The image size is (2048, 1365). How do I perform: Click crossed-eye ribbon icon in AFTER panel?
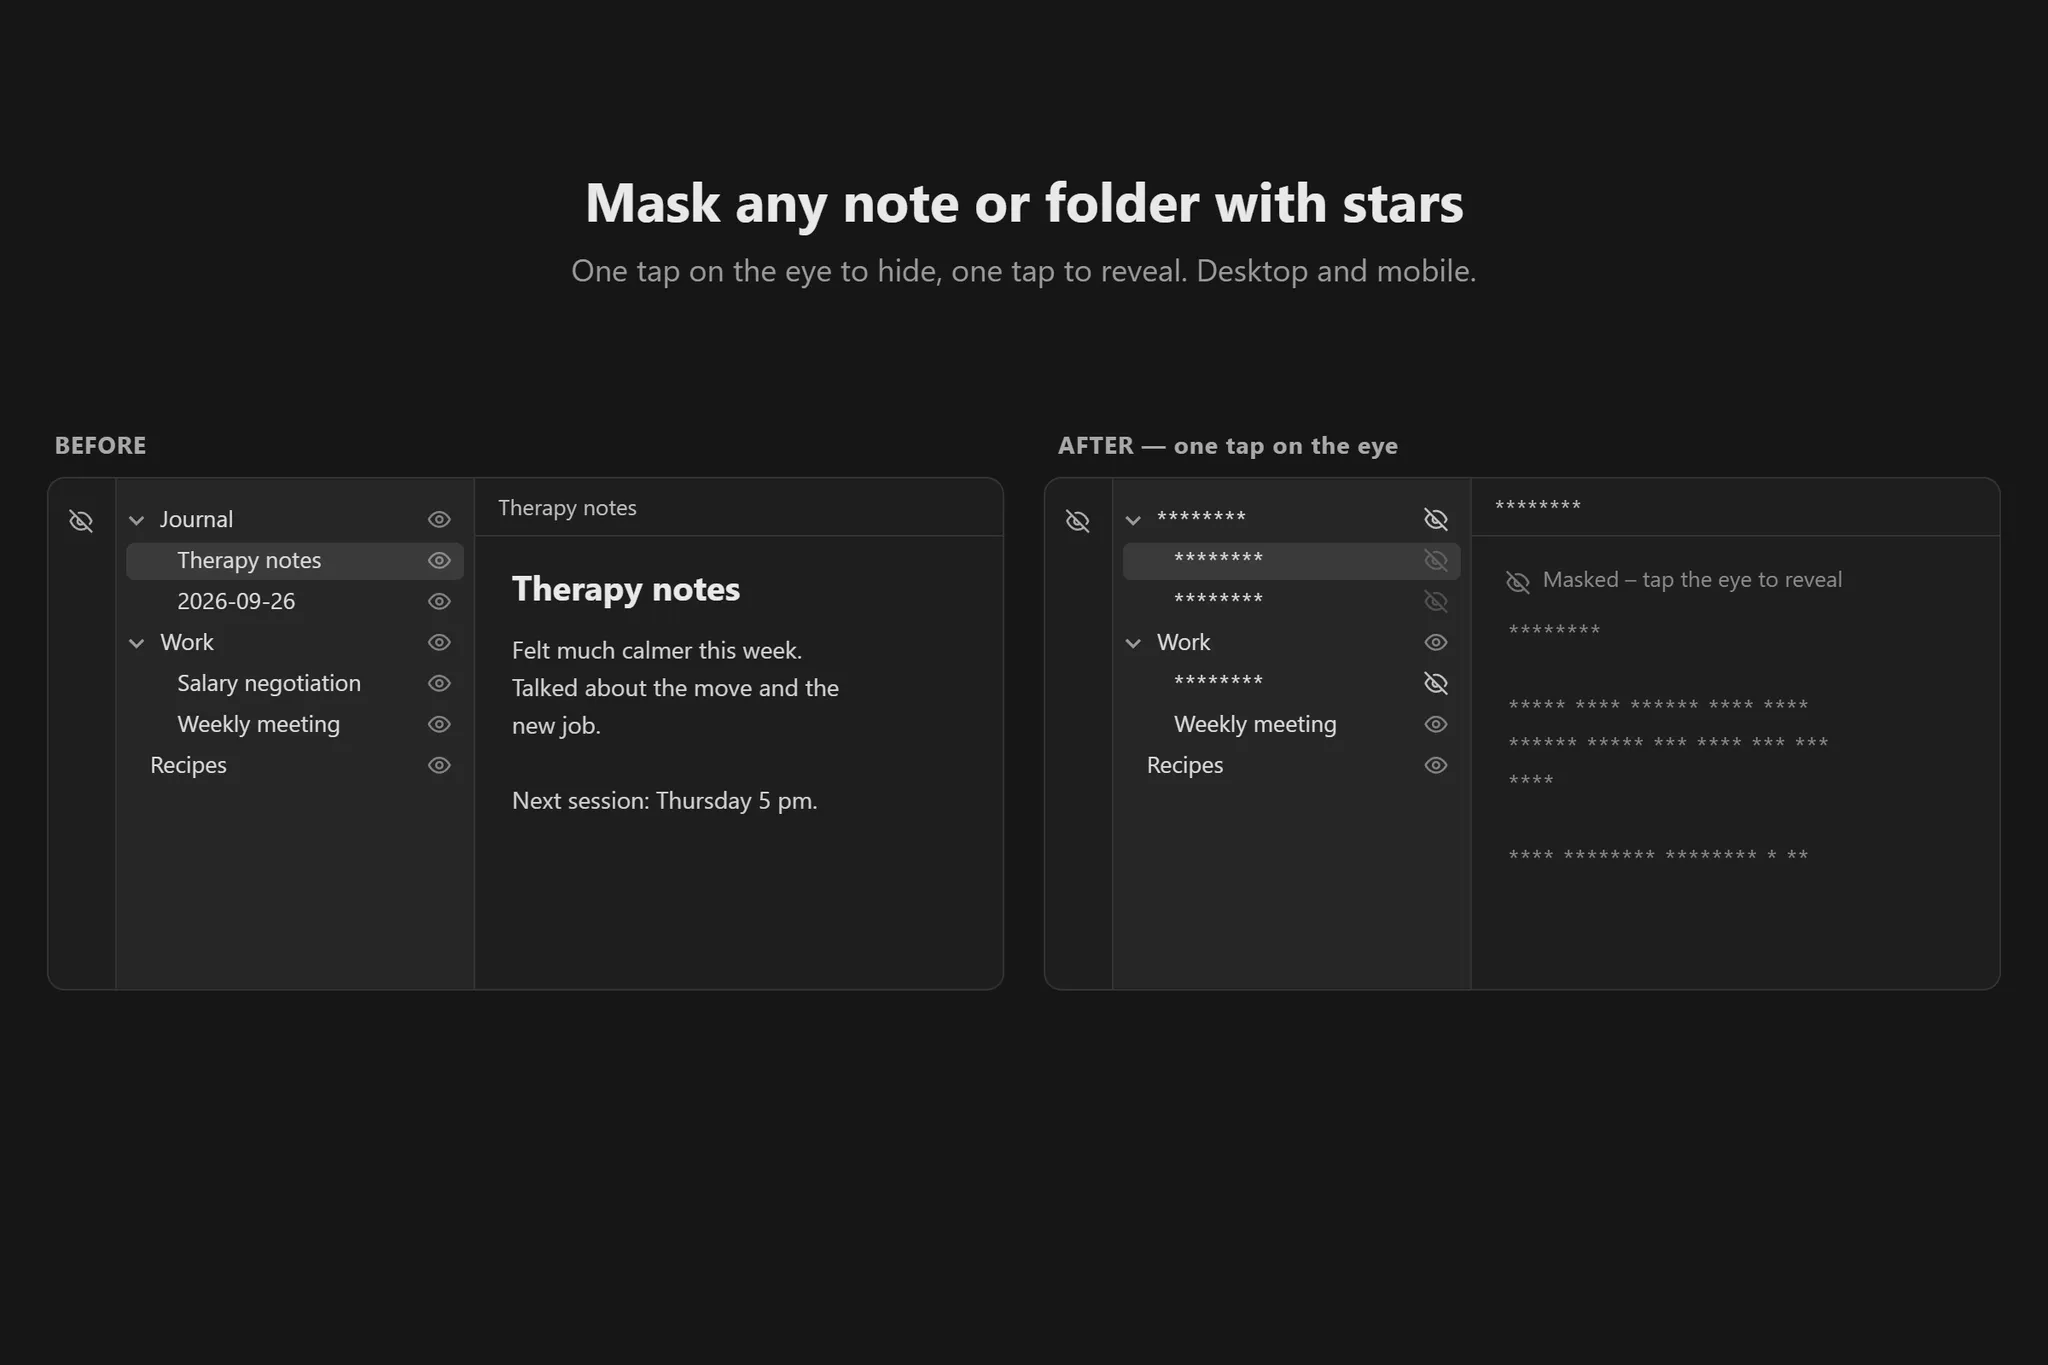point(1078,521)
